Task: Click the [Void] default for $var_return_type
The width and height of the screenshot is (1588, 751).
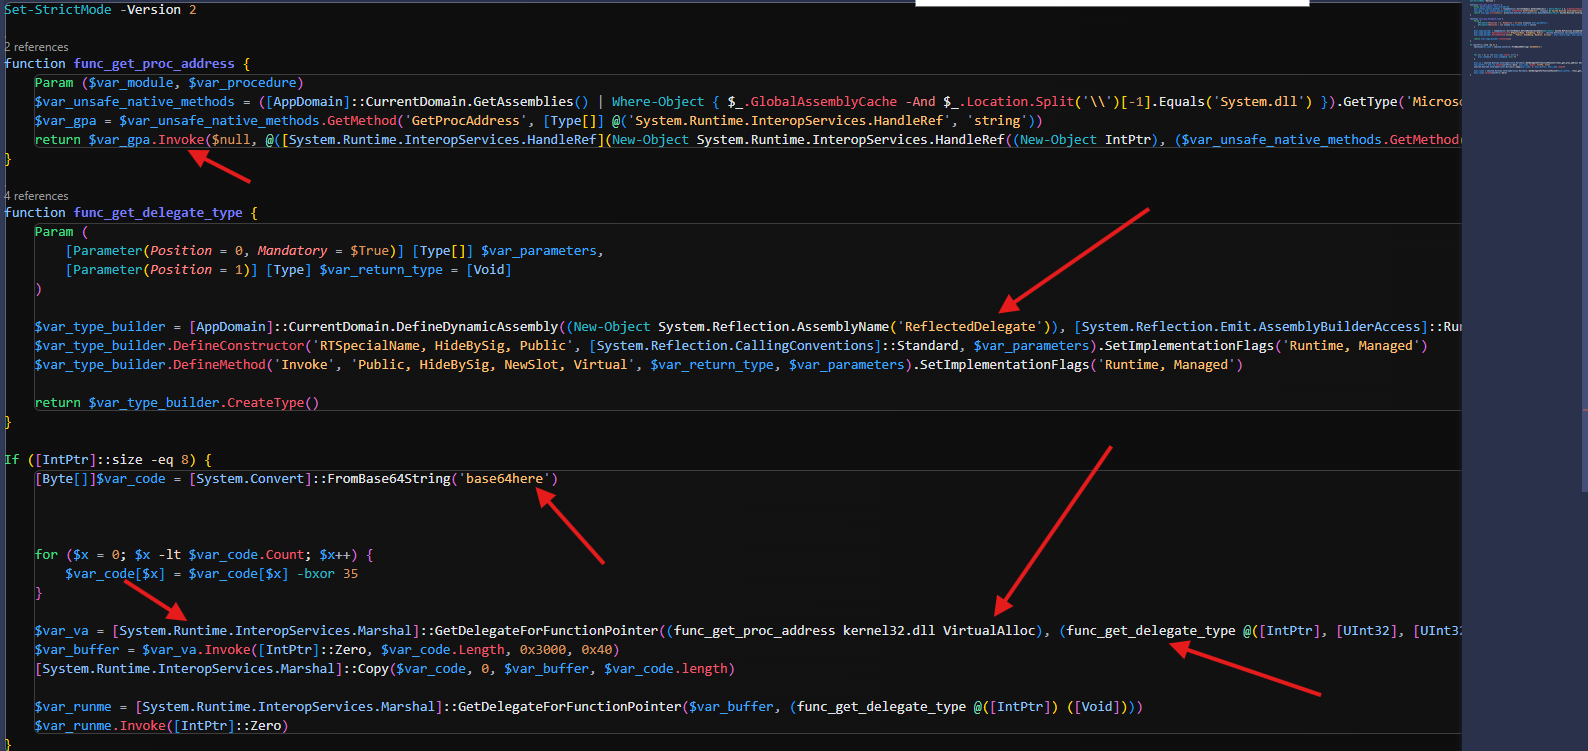Action: tap(489, 269)
